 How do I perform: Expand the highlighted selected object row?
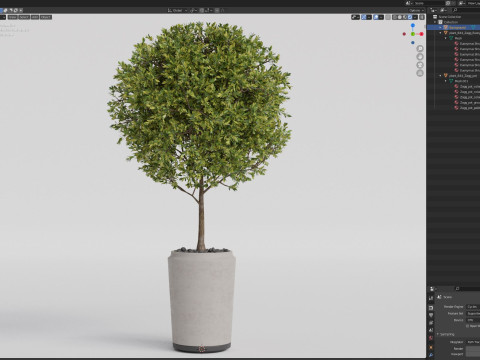[440, 27]
